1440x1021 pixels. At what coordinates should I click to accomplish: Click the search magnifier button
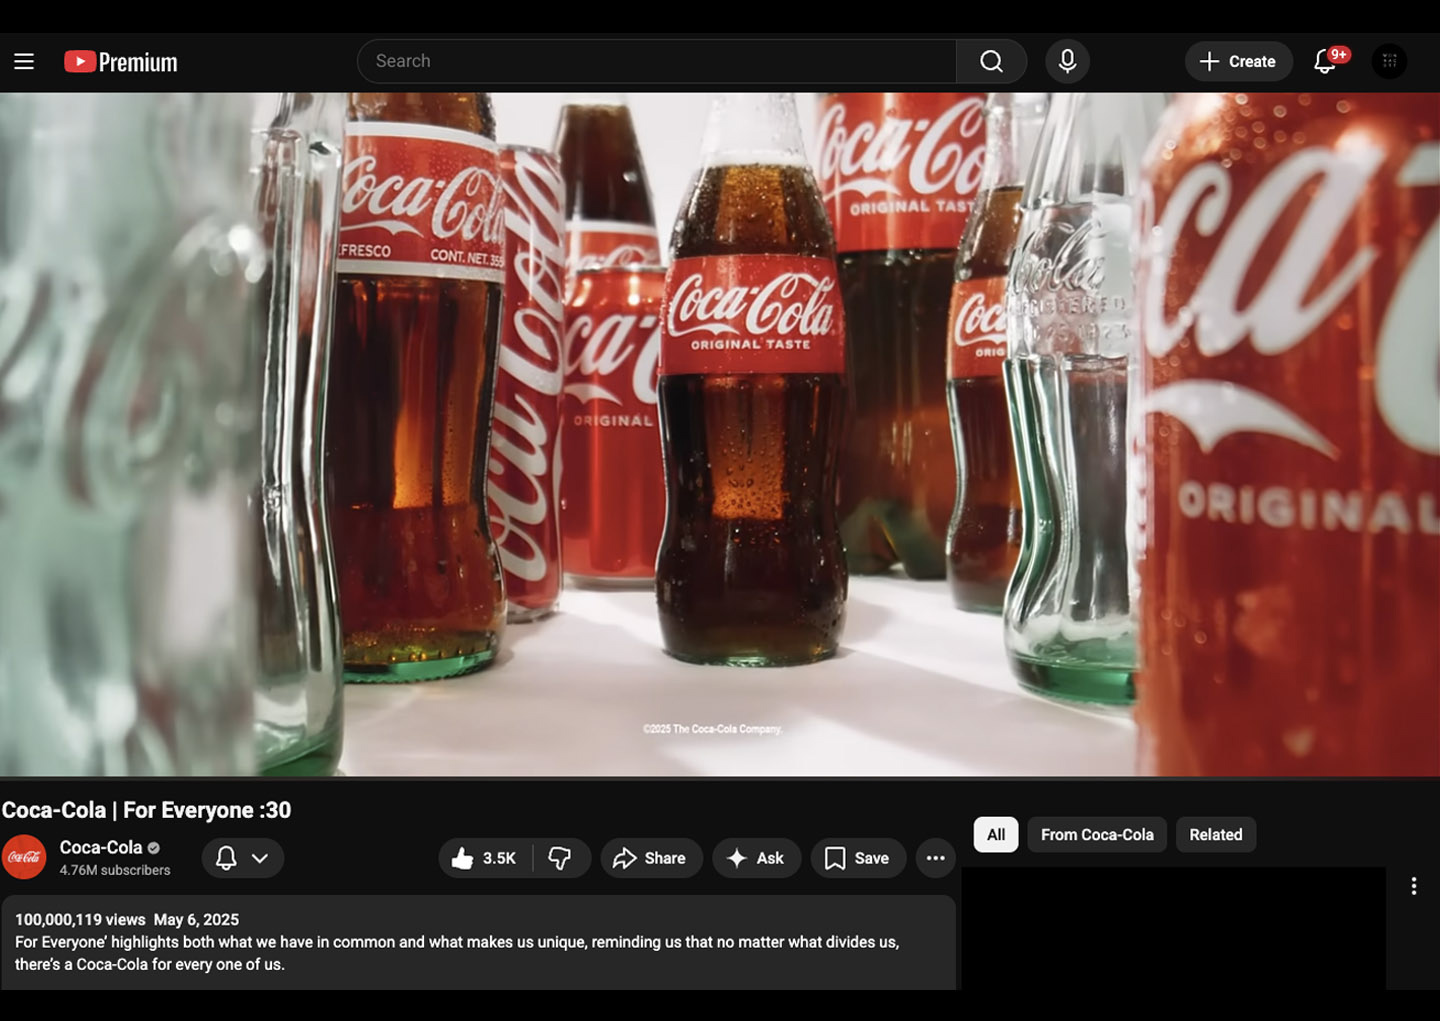991,62
